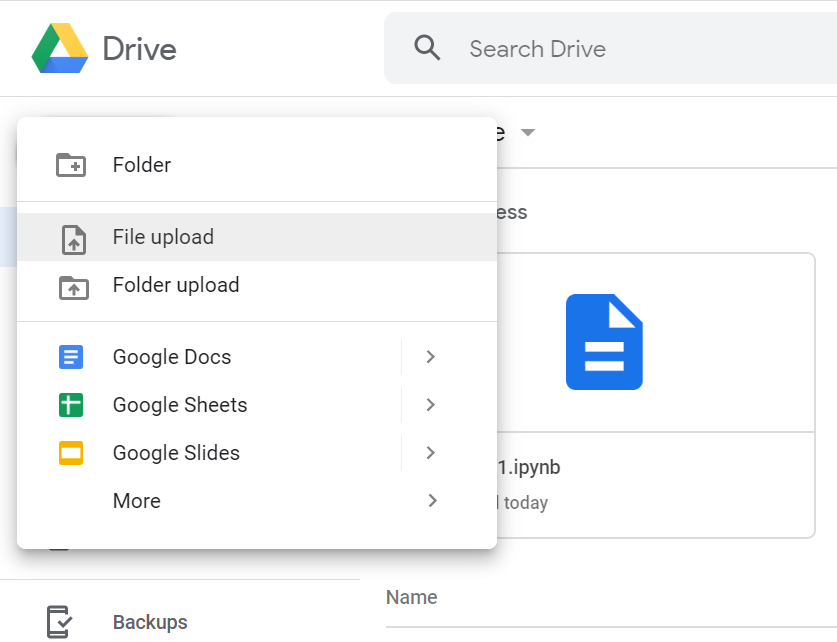This screenshot has height=642, width=837.
Task: Open More menu options
Action: point(137,501)
